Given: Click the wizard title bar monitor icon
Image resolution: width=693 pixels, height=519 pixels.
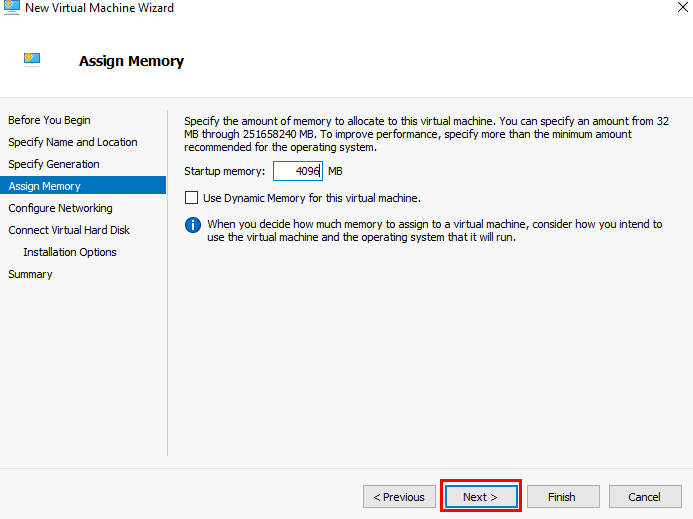Looking at the screenshot, I should click(11, 7).
